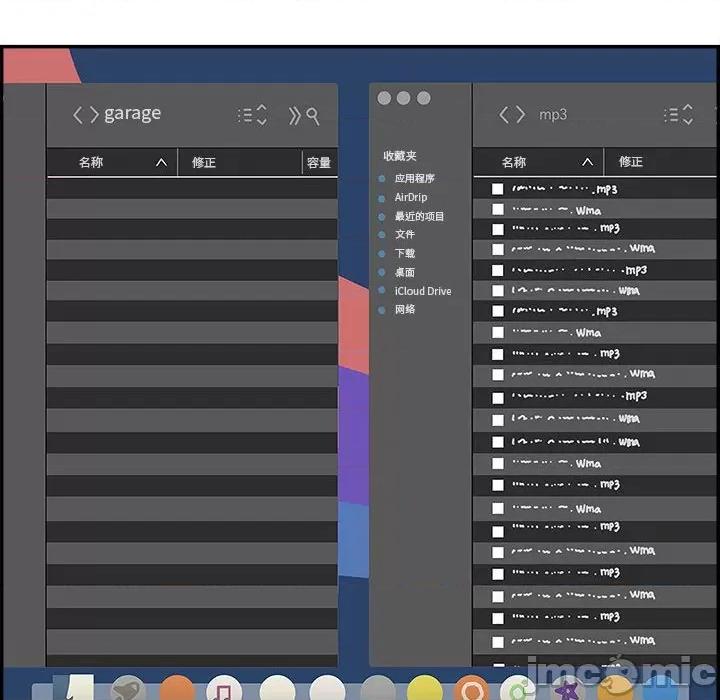The height and width of the screenshot is (700, 720).
Task: Tick the checkbox of the fourth row .wma file
Action: [x=498, y=249]
